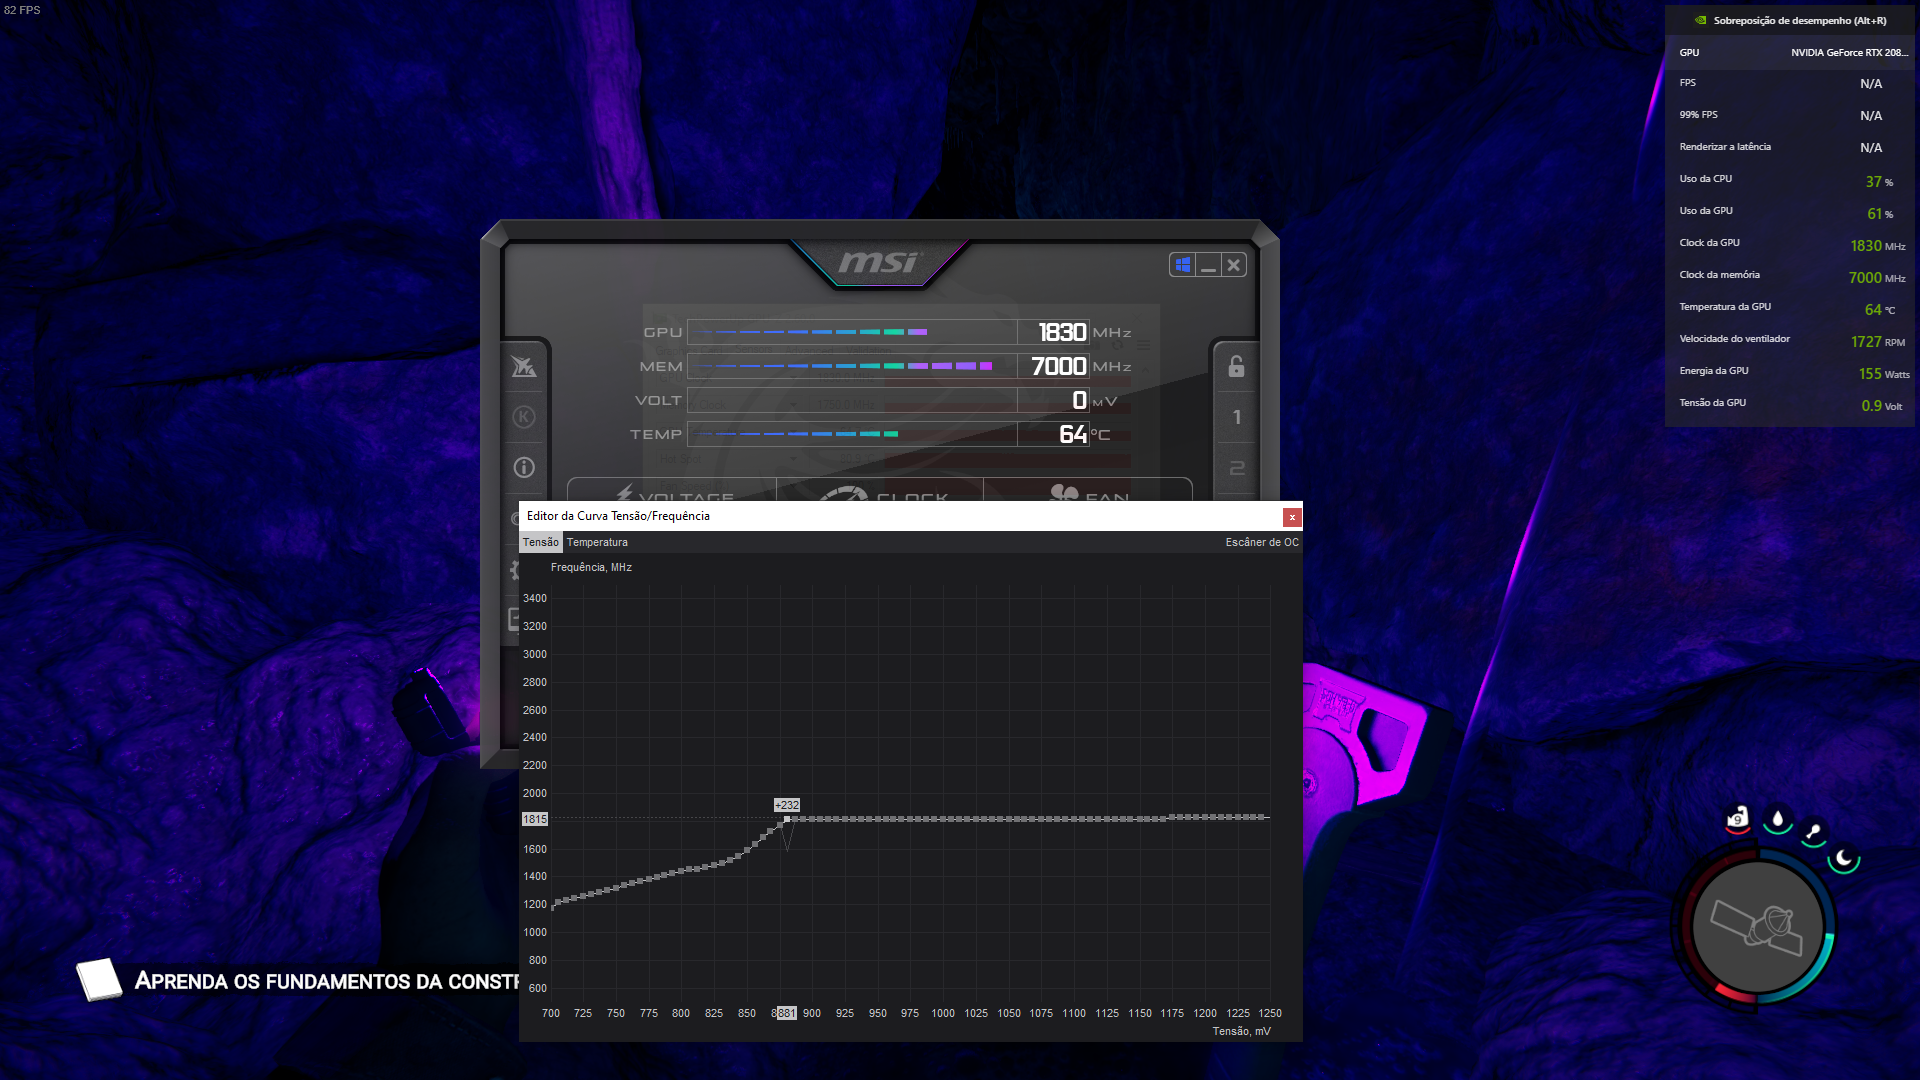This screenshot has width=1920, height=1080.
Task: Click the 1830 MHz GPU reading
Action: click(1062, 332)
